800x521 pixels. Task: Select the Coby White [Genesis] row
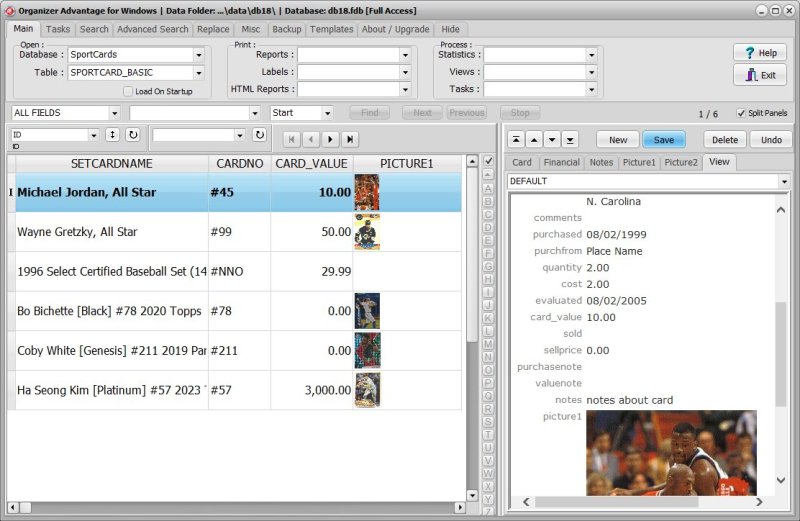[x=238, y=351]
